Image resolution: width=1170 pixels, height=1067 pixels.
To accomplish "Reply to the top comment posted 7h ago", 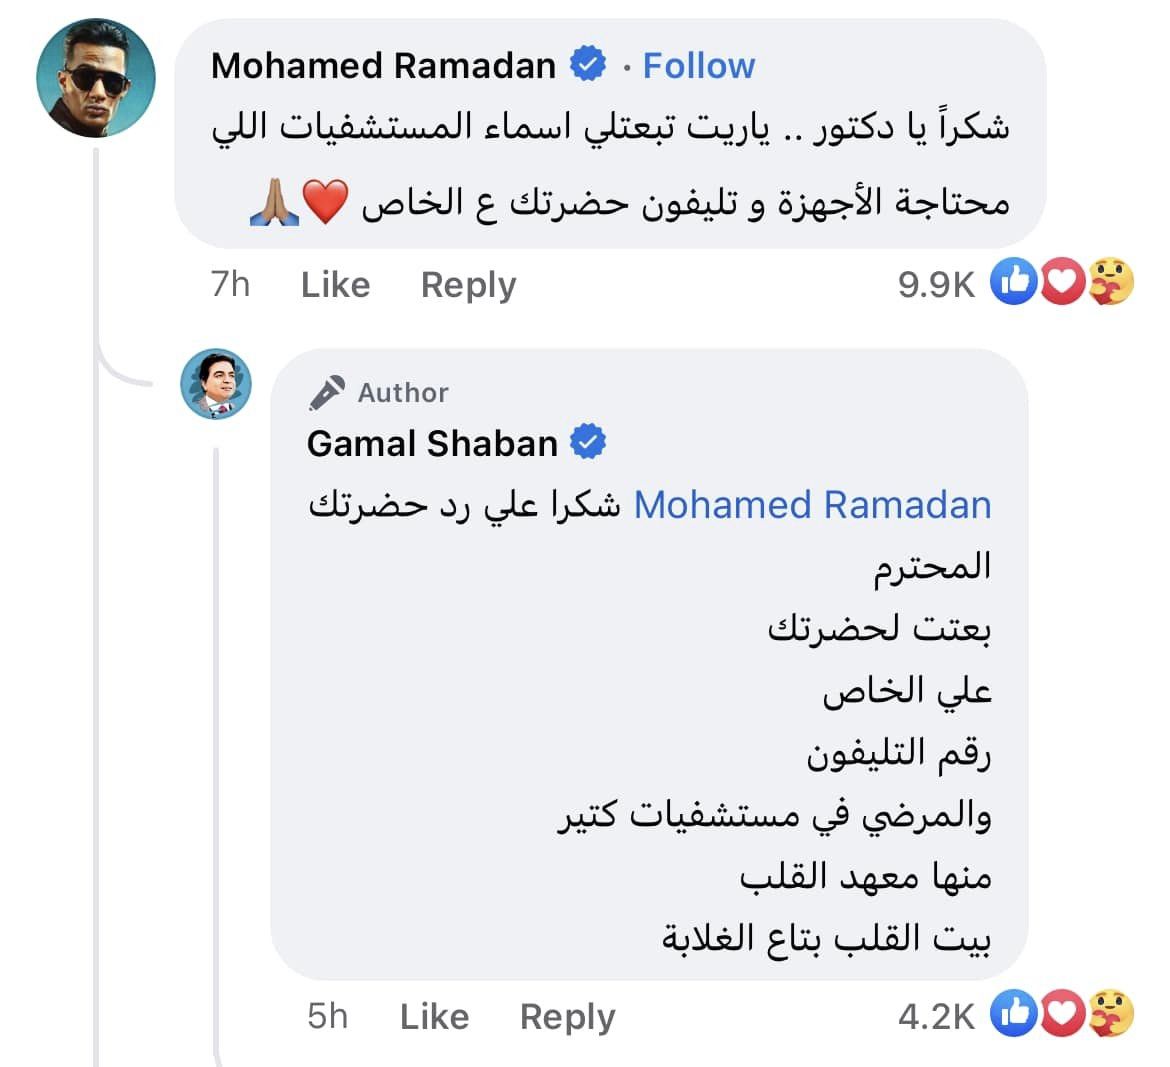I will [468, 285].
